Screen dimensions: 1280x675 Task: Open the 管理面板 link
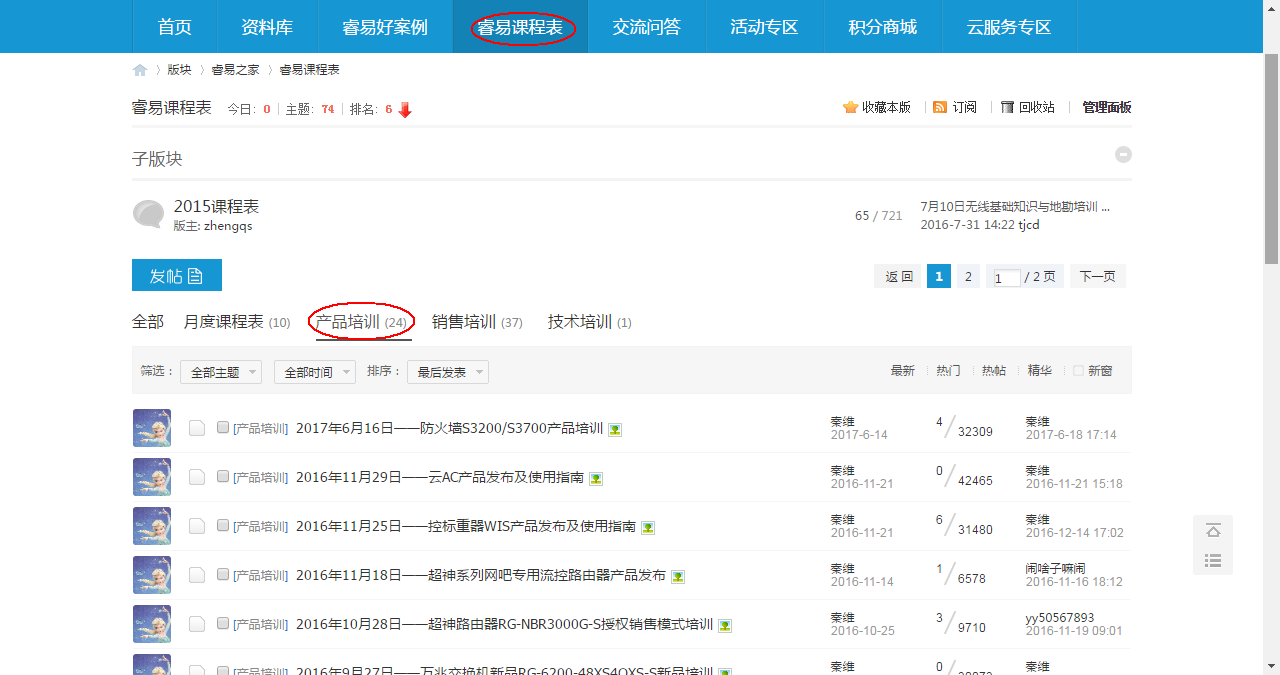[x=1107, y=107]
